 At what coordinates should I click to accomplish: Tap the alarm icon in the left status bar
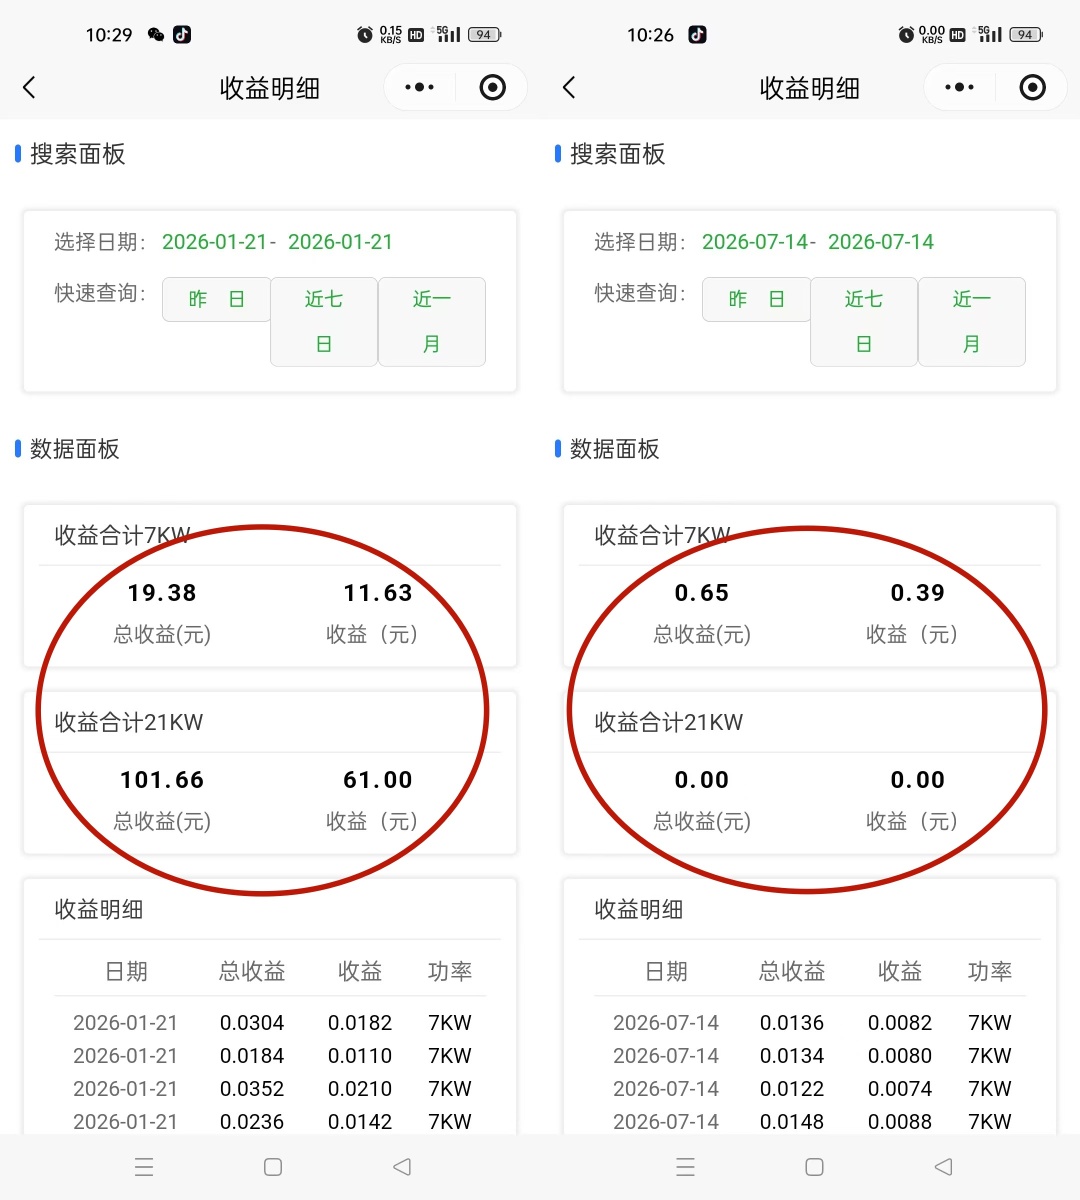[365, 35]
